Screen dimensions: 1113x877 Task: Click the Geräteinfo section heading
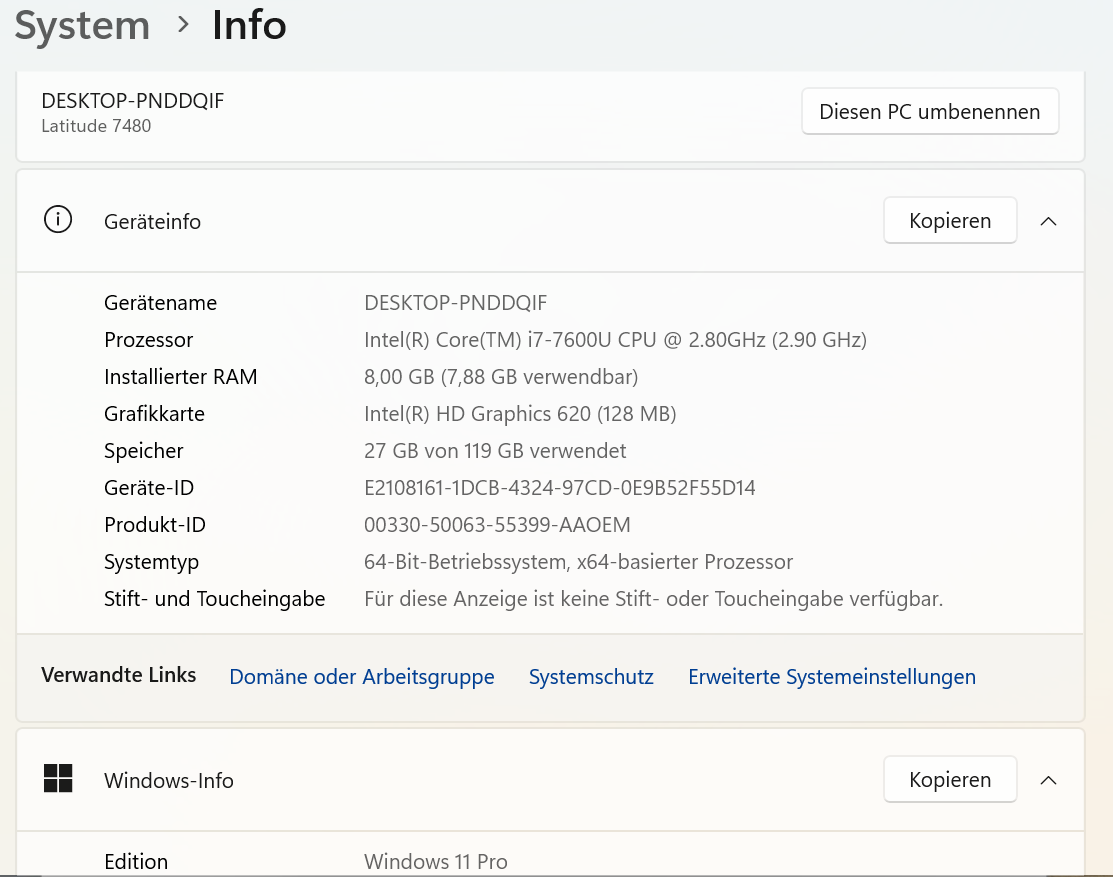[152, 221]
